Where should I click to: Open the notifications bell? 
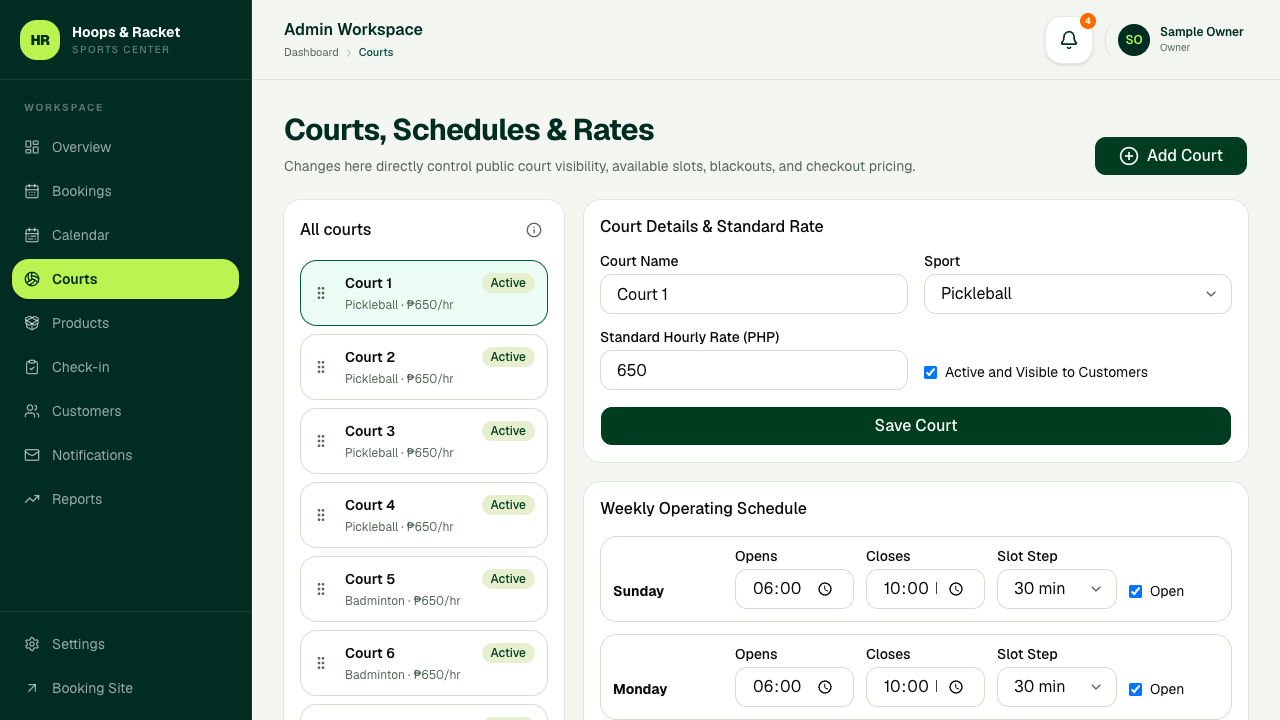click(1069, 40)
